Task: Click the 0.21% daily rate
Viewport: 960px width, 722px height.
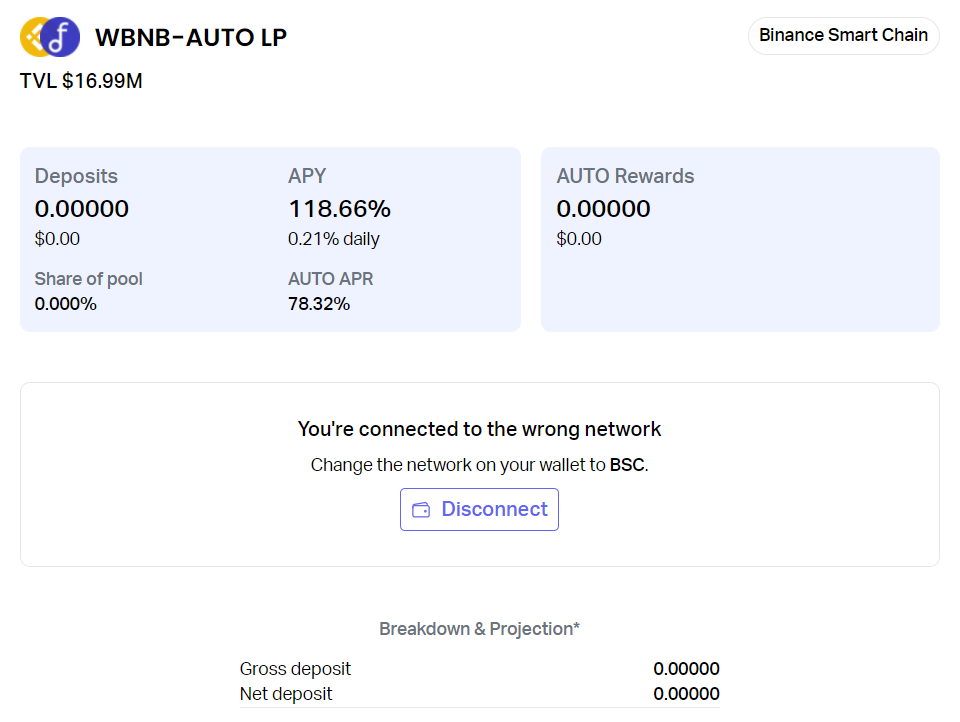Action: 334,239
